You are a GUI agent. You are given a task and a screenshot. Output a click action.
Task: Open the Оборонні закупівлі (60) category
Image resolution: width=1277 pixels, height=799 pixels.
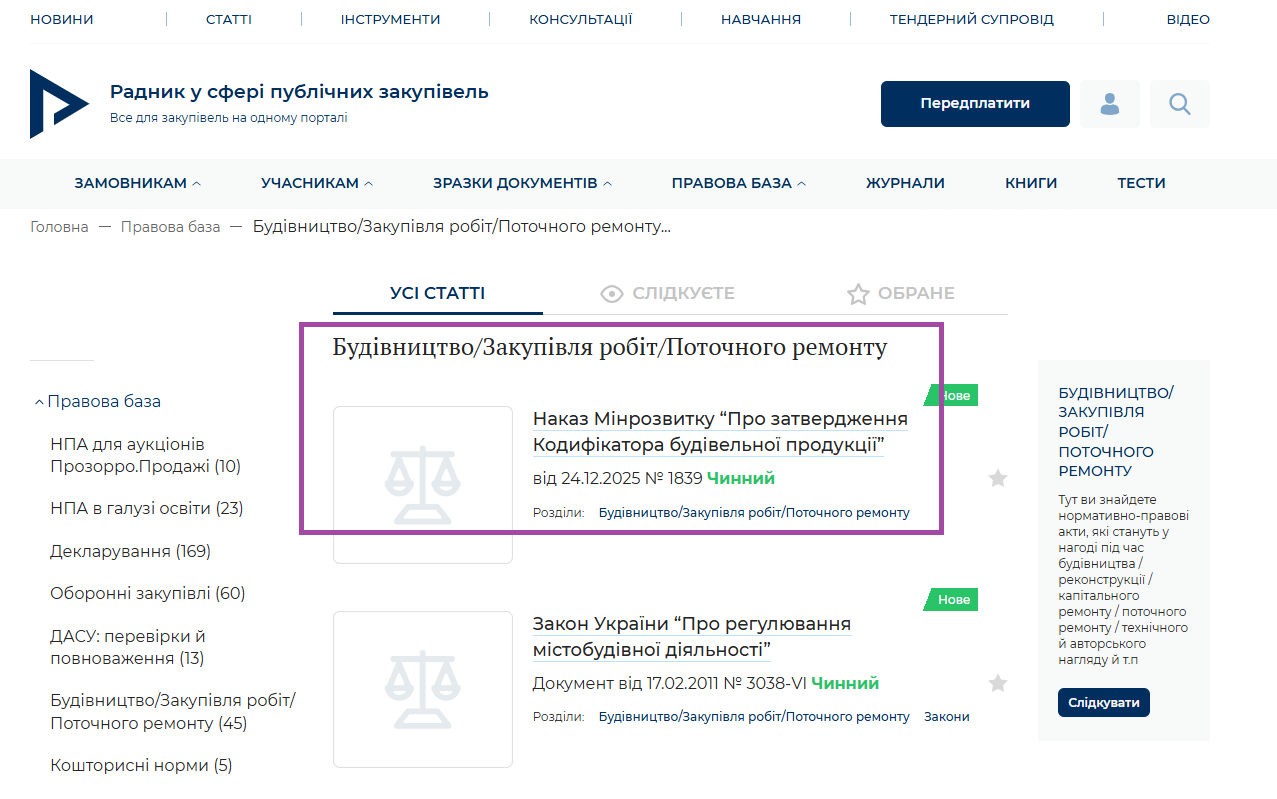tap(147, 594)
